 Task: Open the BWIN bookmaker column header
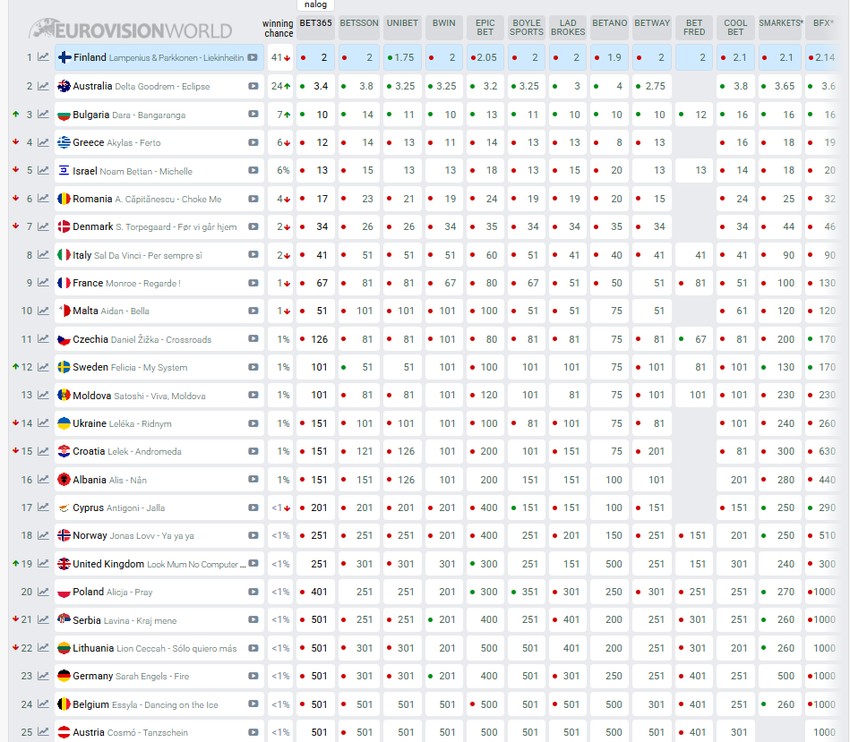(444, 27)
